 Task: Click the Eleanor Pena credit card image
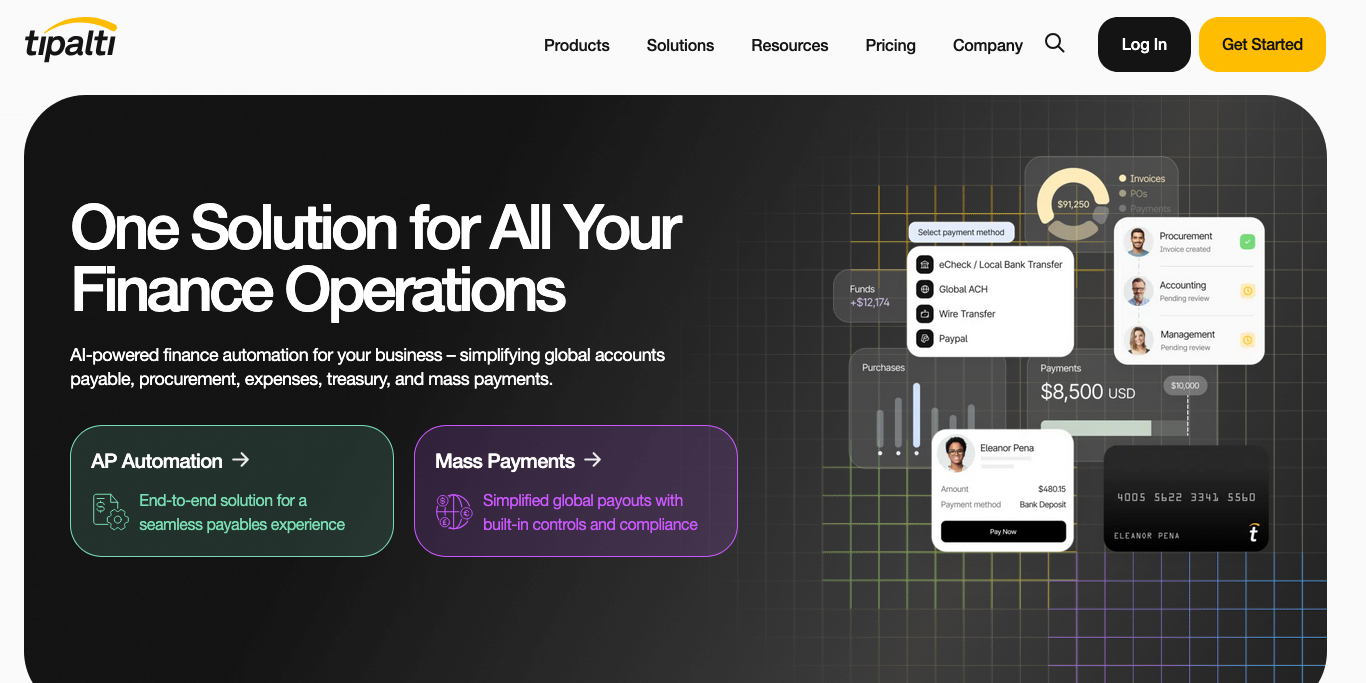[1186, 499]
